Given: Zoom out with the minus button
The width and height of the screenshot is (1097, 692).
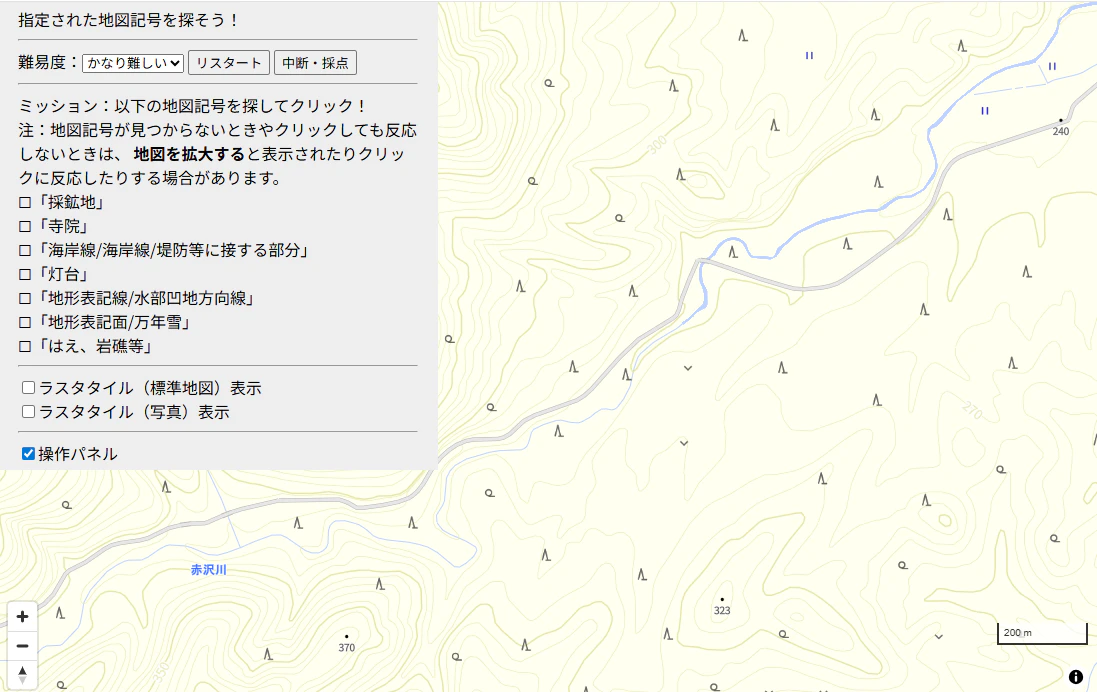Looking at the screenshot, I should (x=22, y=646).
